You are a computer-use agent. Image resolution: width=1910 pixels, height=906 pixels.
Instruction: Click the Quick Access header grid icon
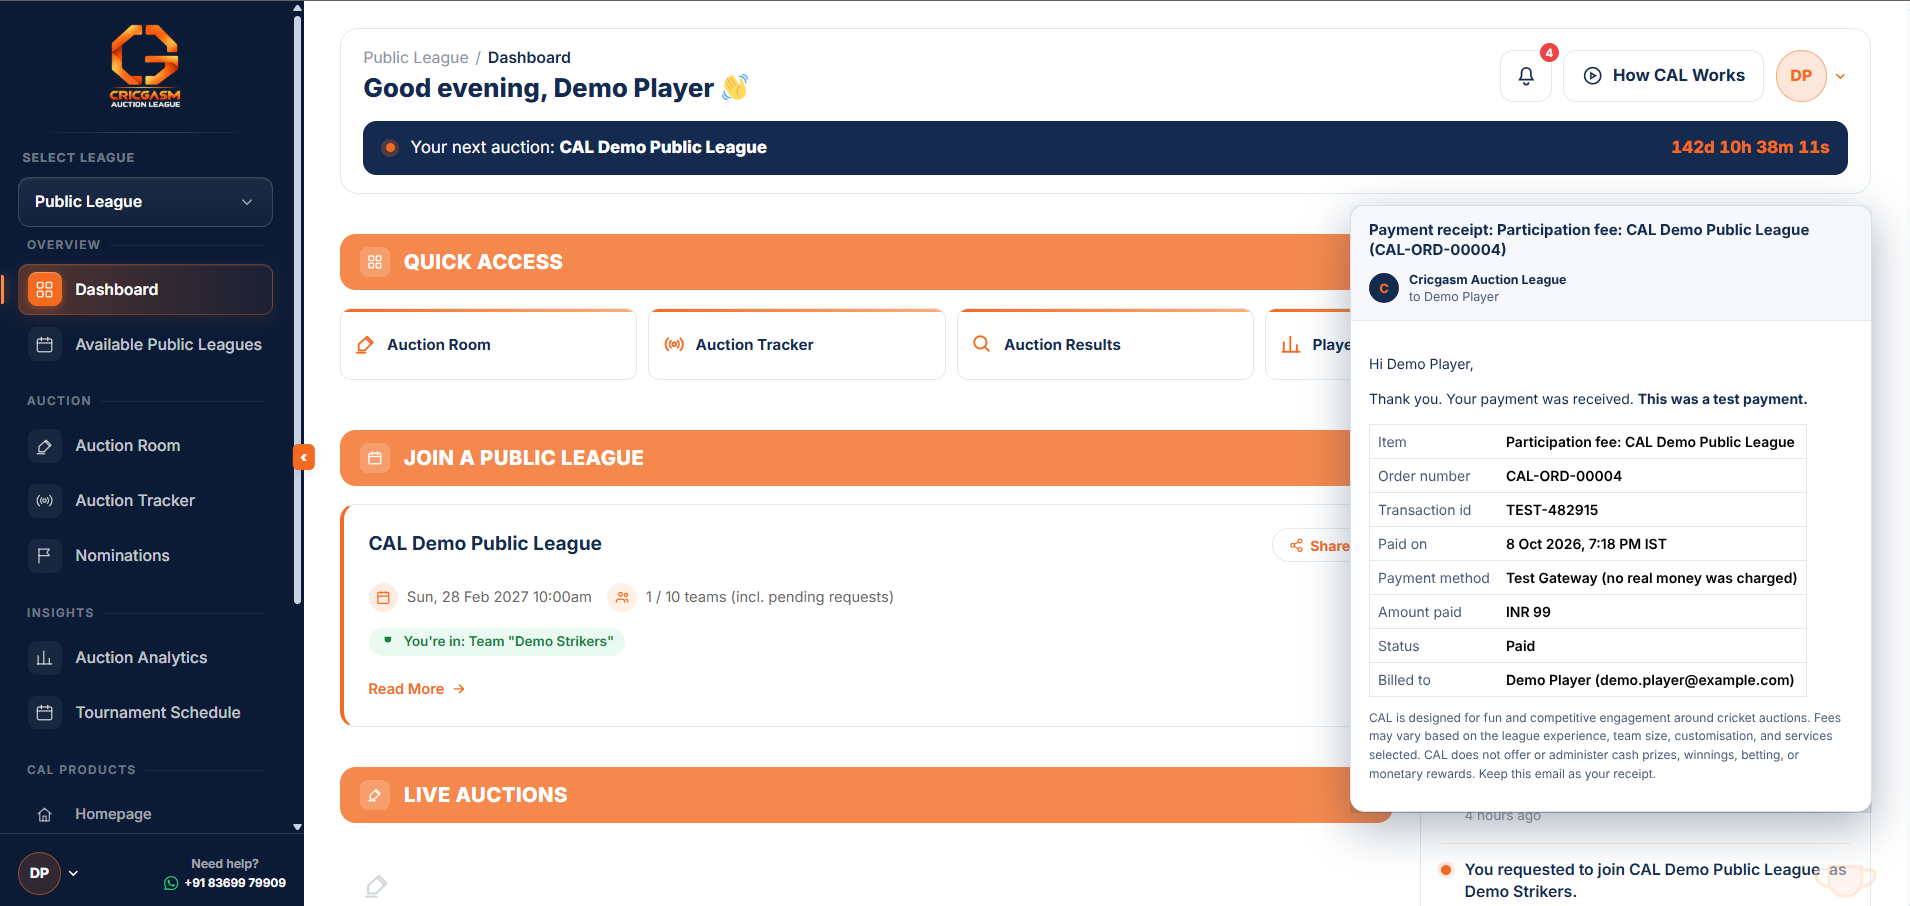click(x=375, y=262)
